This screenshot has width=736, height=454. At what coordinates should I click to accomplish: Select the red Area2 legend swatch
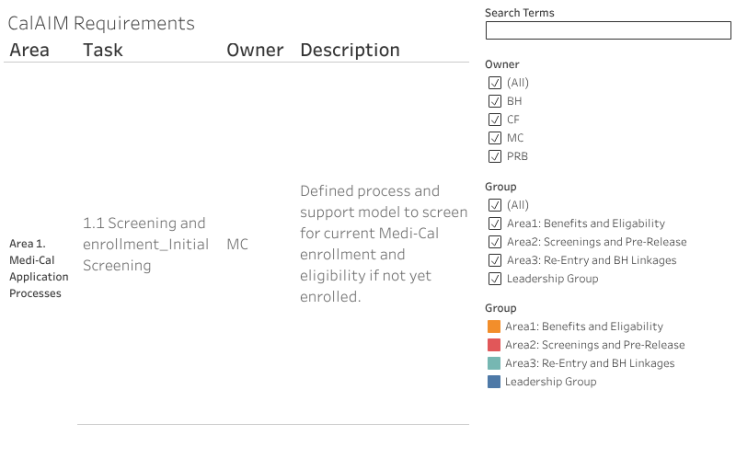tap(494, 345)
